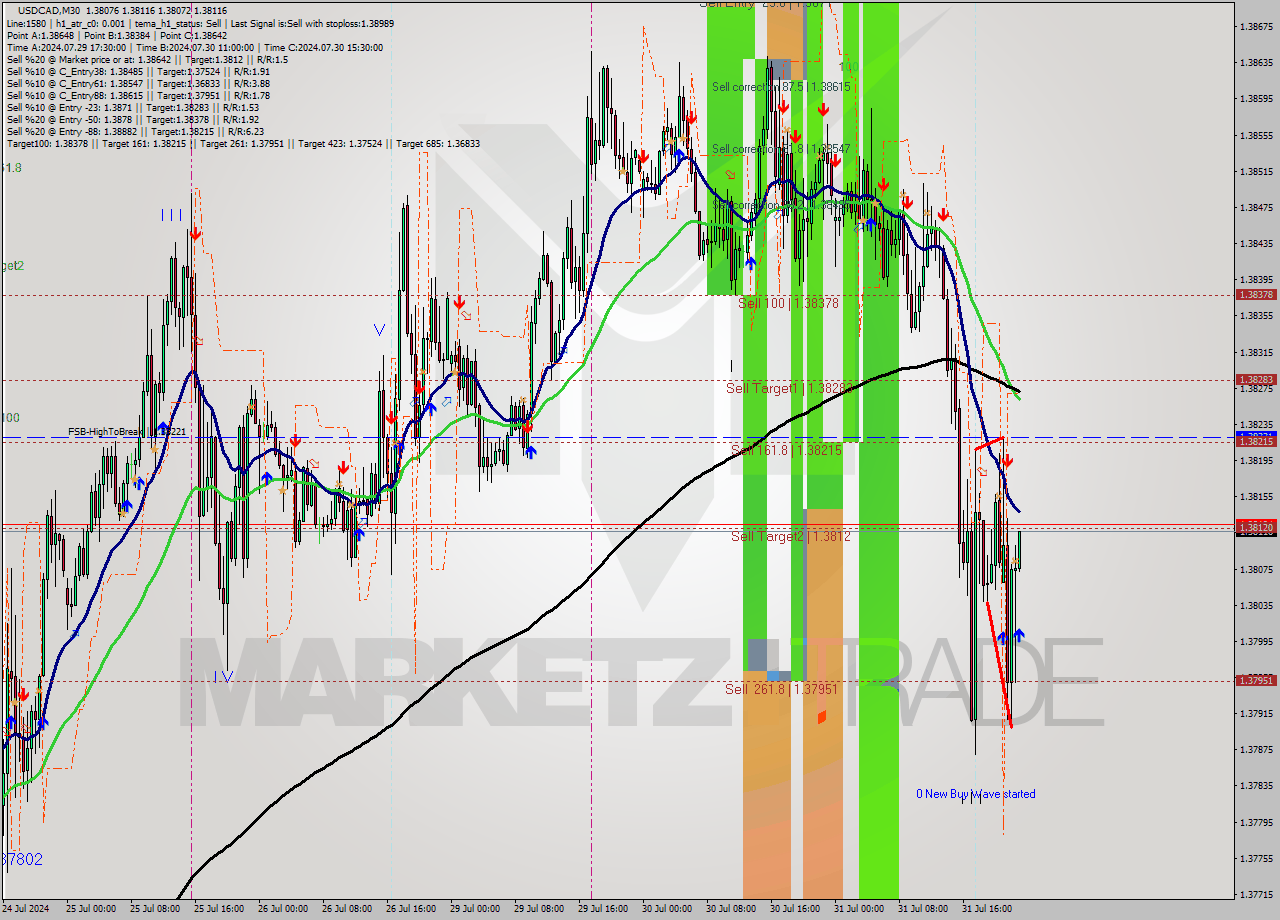Click 1.38075 on the price axis
This screenshot has height=920, width=1280.
point(1256,569)
